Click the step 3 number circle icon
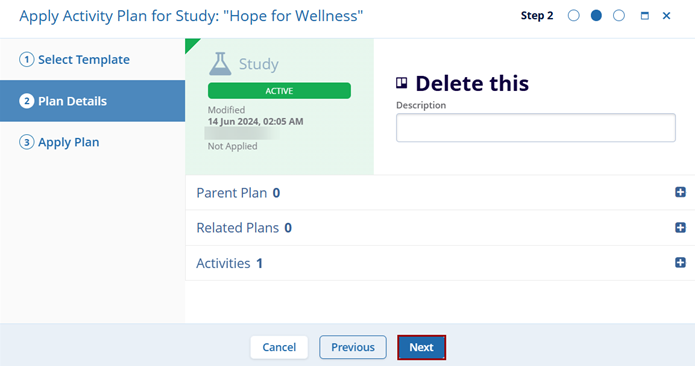 pyautogui.click(x=27, y=142)
